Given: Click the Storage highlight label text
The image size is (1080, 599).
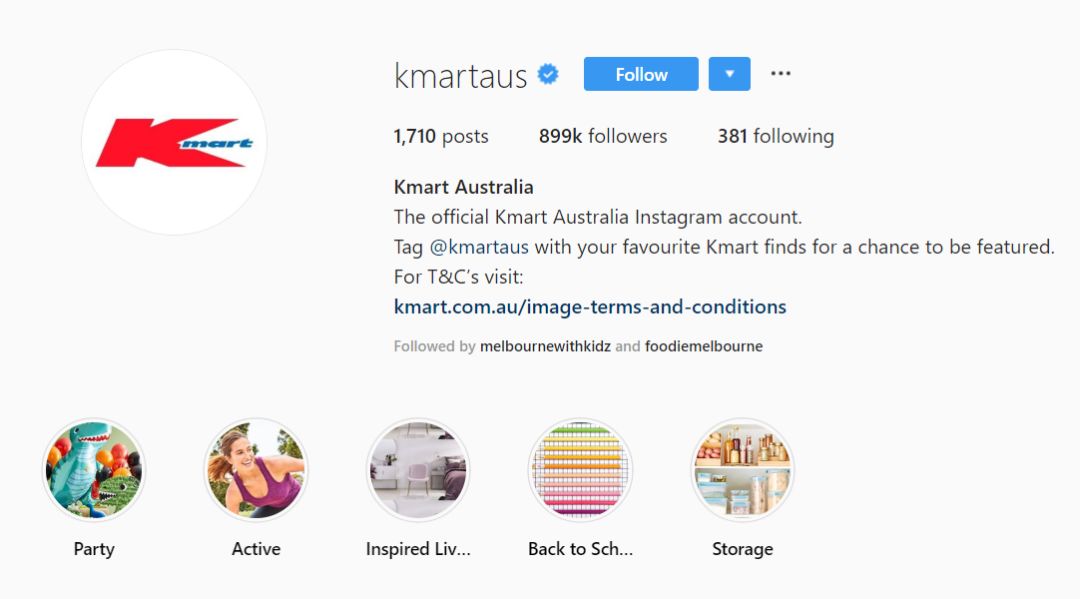Looking at the screenshot, I should 742,549.
